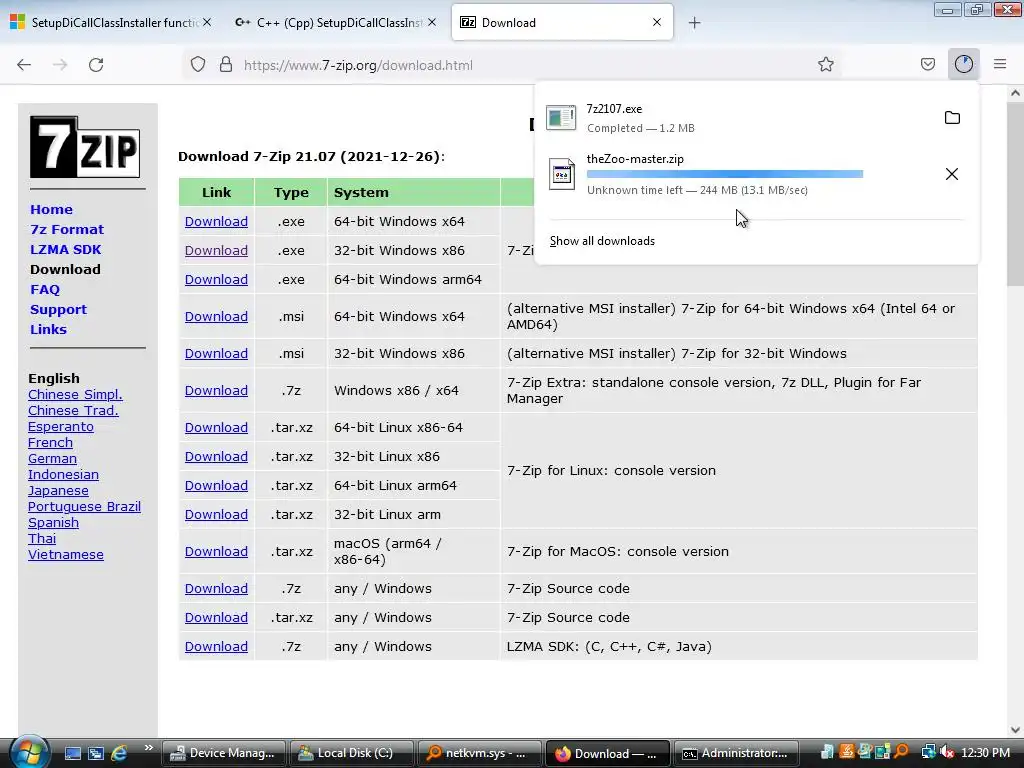
Task: Click the taskbar clock showing 12:30 PM
Action: (x=985, y=753)
